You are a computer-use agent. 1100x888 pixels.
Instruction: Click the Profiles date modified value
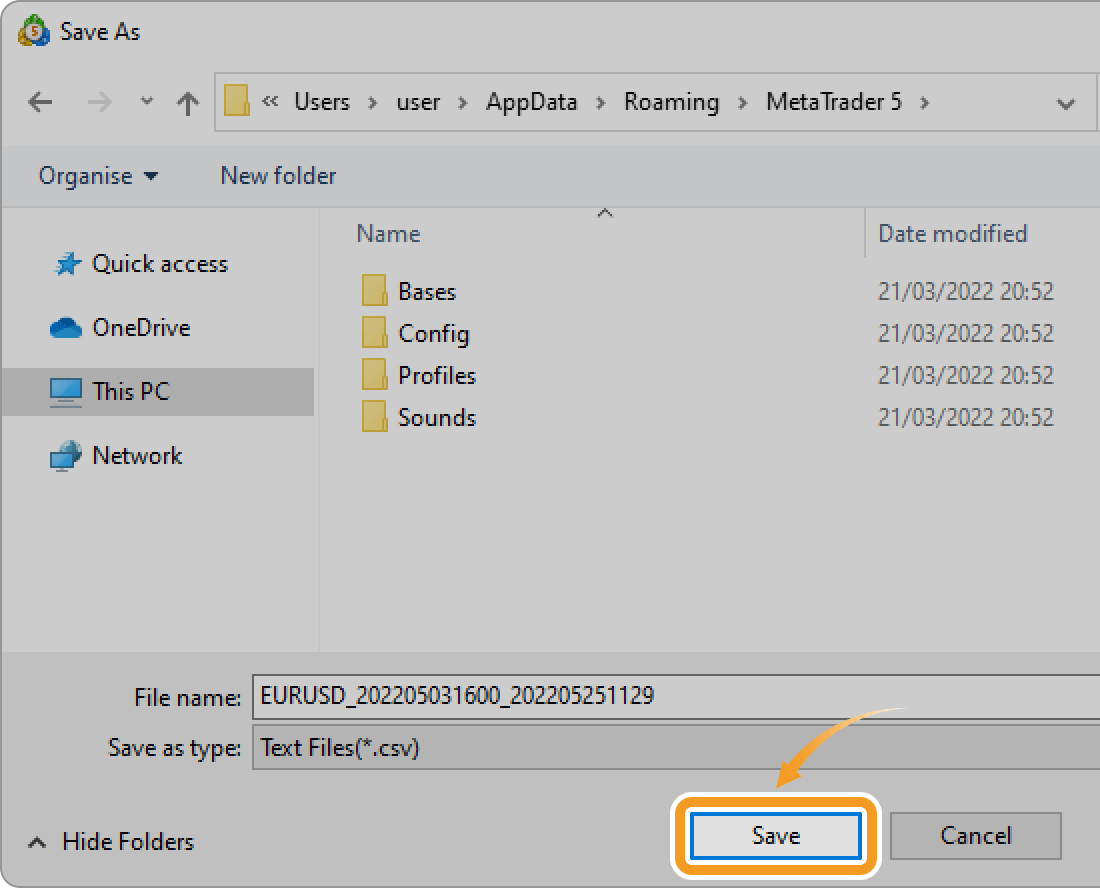point(965,375)
